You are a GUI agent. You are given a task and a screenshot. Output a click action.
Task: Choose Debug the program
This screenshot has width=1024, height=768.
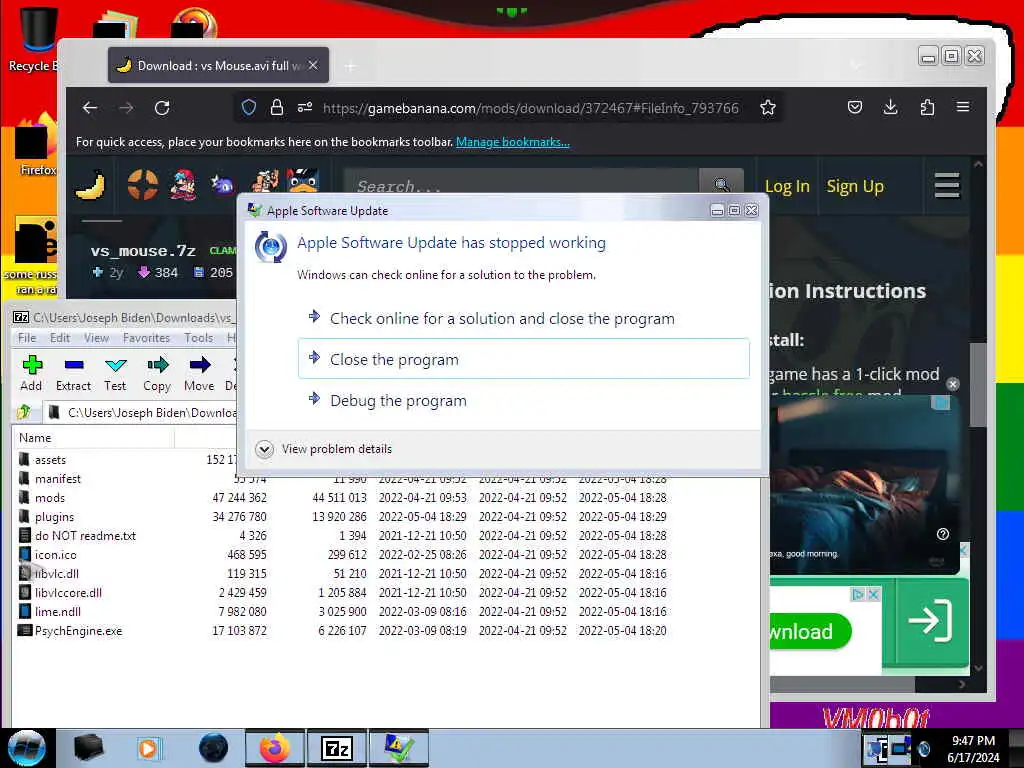[x=524, y=400]
